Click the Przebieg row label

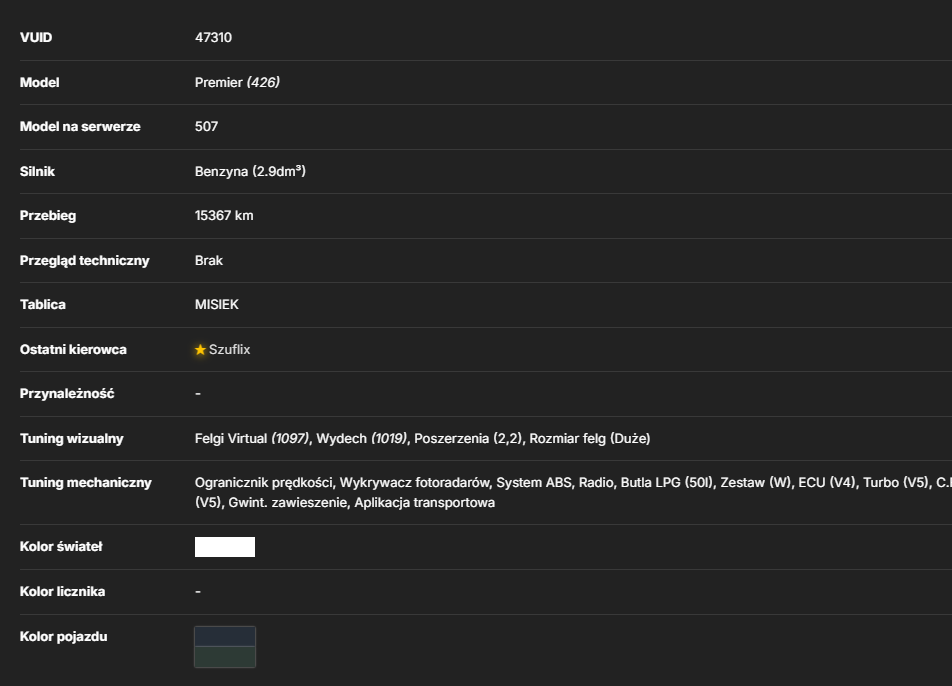tap(48, 216)
